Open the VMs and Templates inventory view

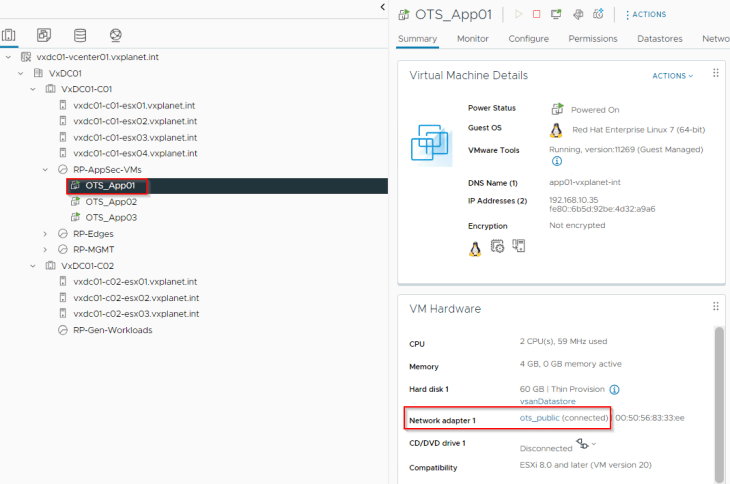coord(44,35)
